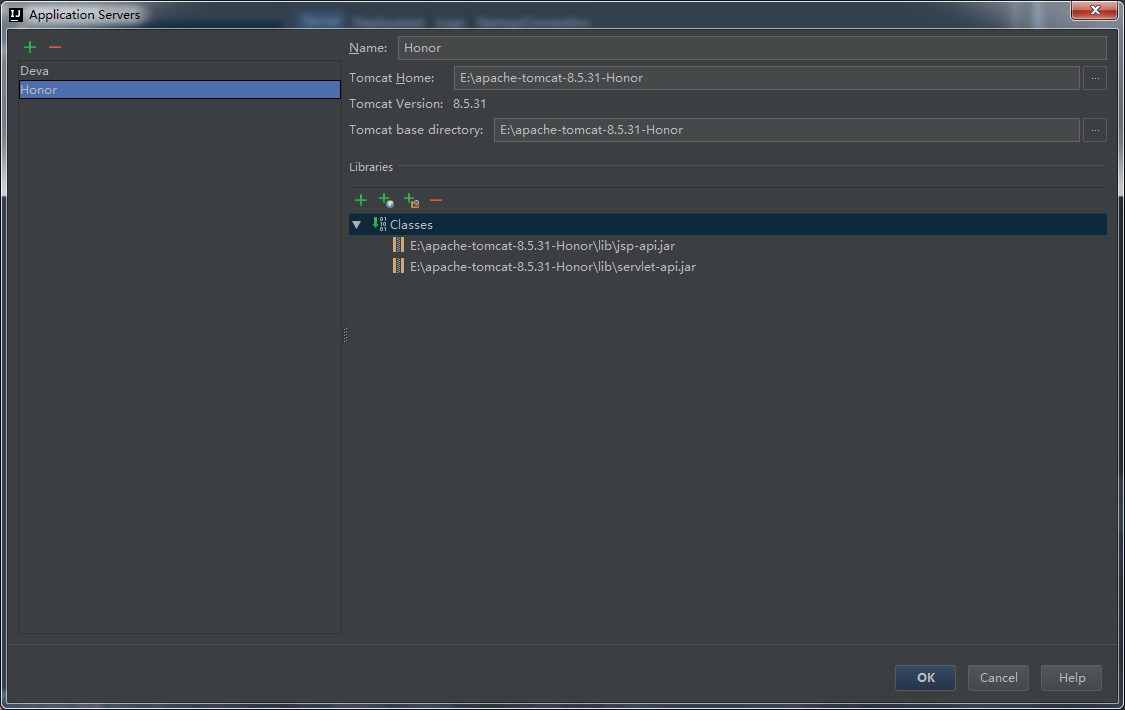Open Help for this dialog
Viewport: 1125px width, 710px height.
tap(1070, 677)
